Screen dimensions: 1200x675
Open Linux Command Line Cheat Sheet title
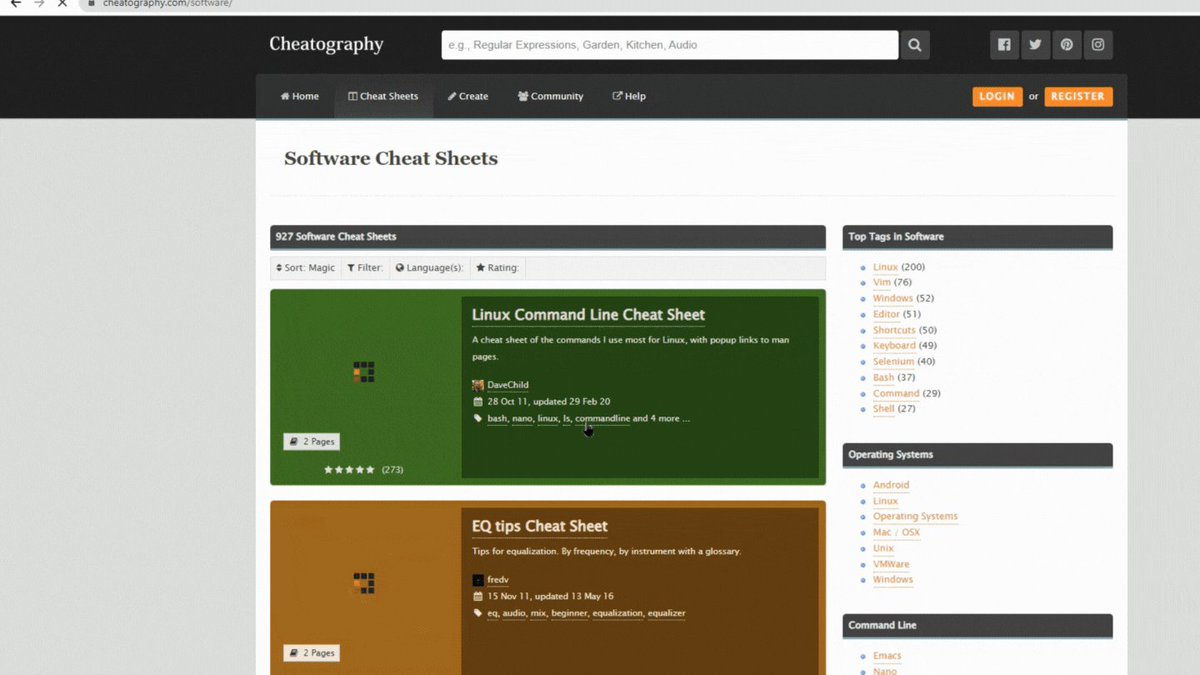pos(588,315)
